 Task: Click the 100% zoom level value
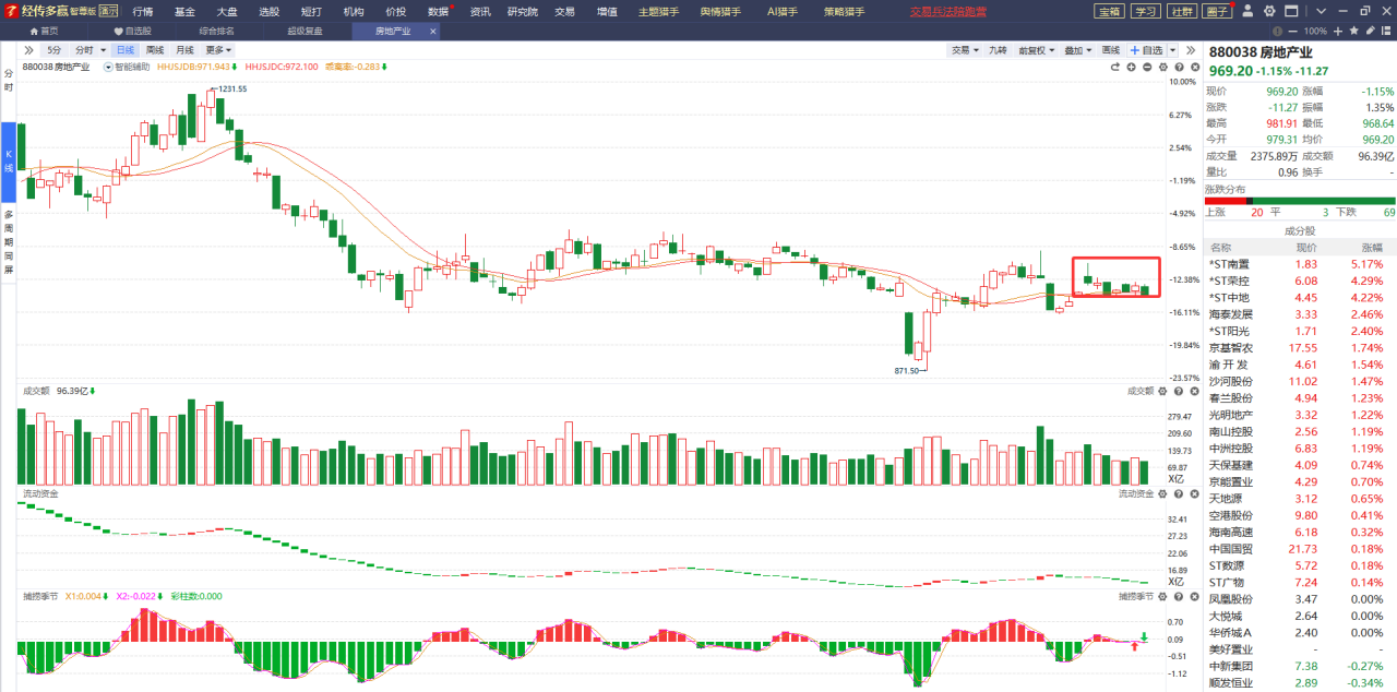(x=1315, y=31)
